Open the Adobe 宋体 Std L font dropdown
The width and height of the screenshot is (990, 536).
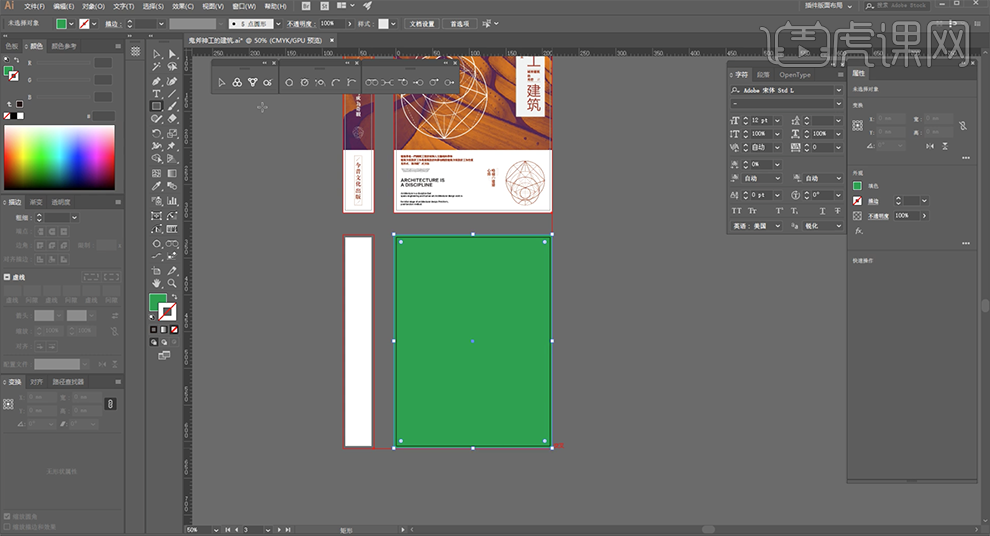838,90
